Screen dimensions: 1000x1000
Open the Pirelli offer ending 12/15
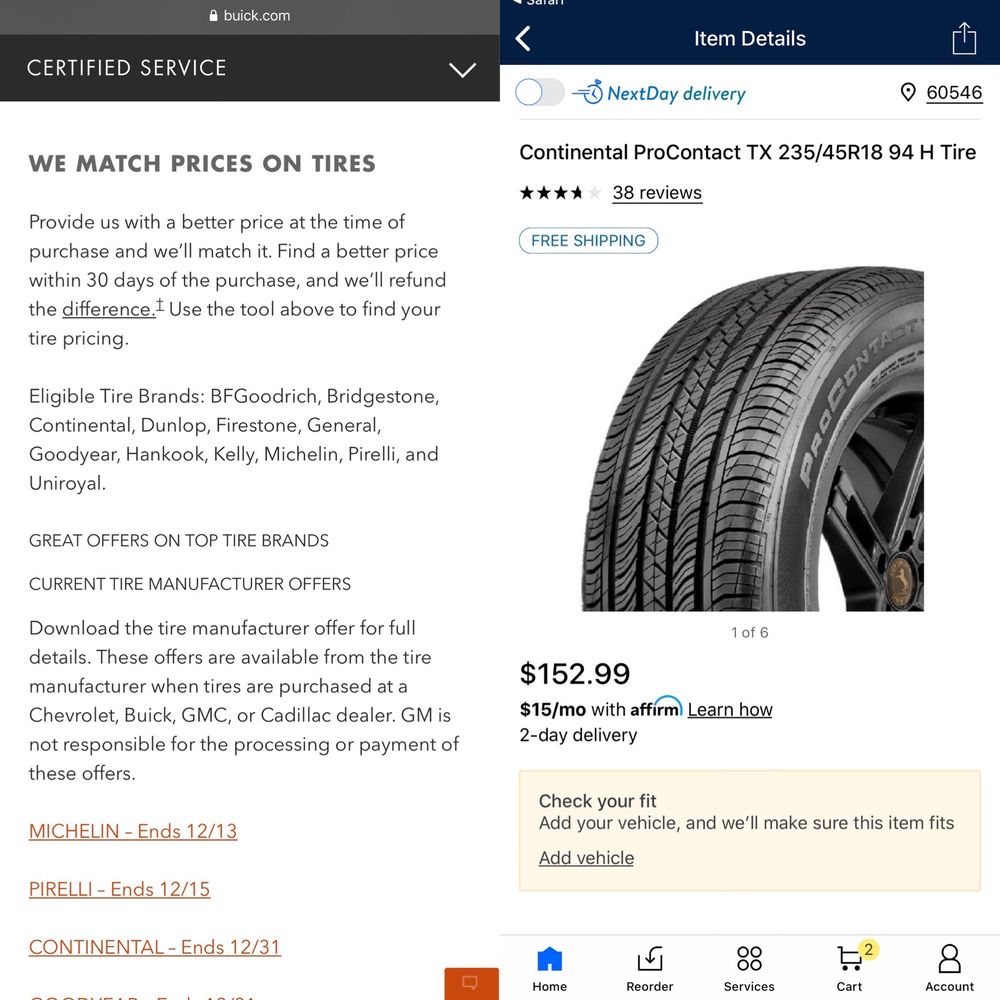[119, 889]
